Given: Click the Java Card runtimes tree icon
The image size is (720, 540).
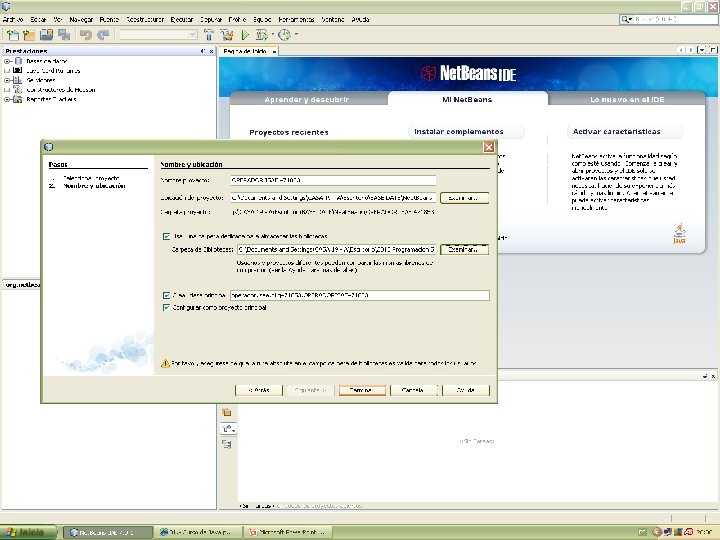Looking at the screenshot, I should coord(17,70).
